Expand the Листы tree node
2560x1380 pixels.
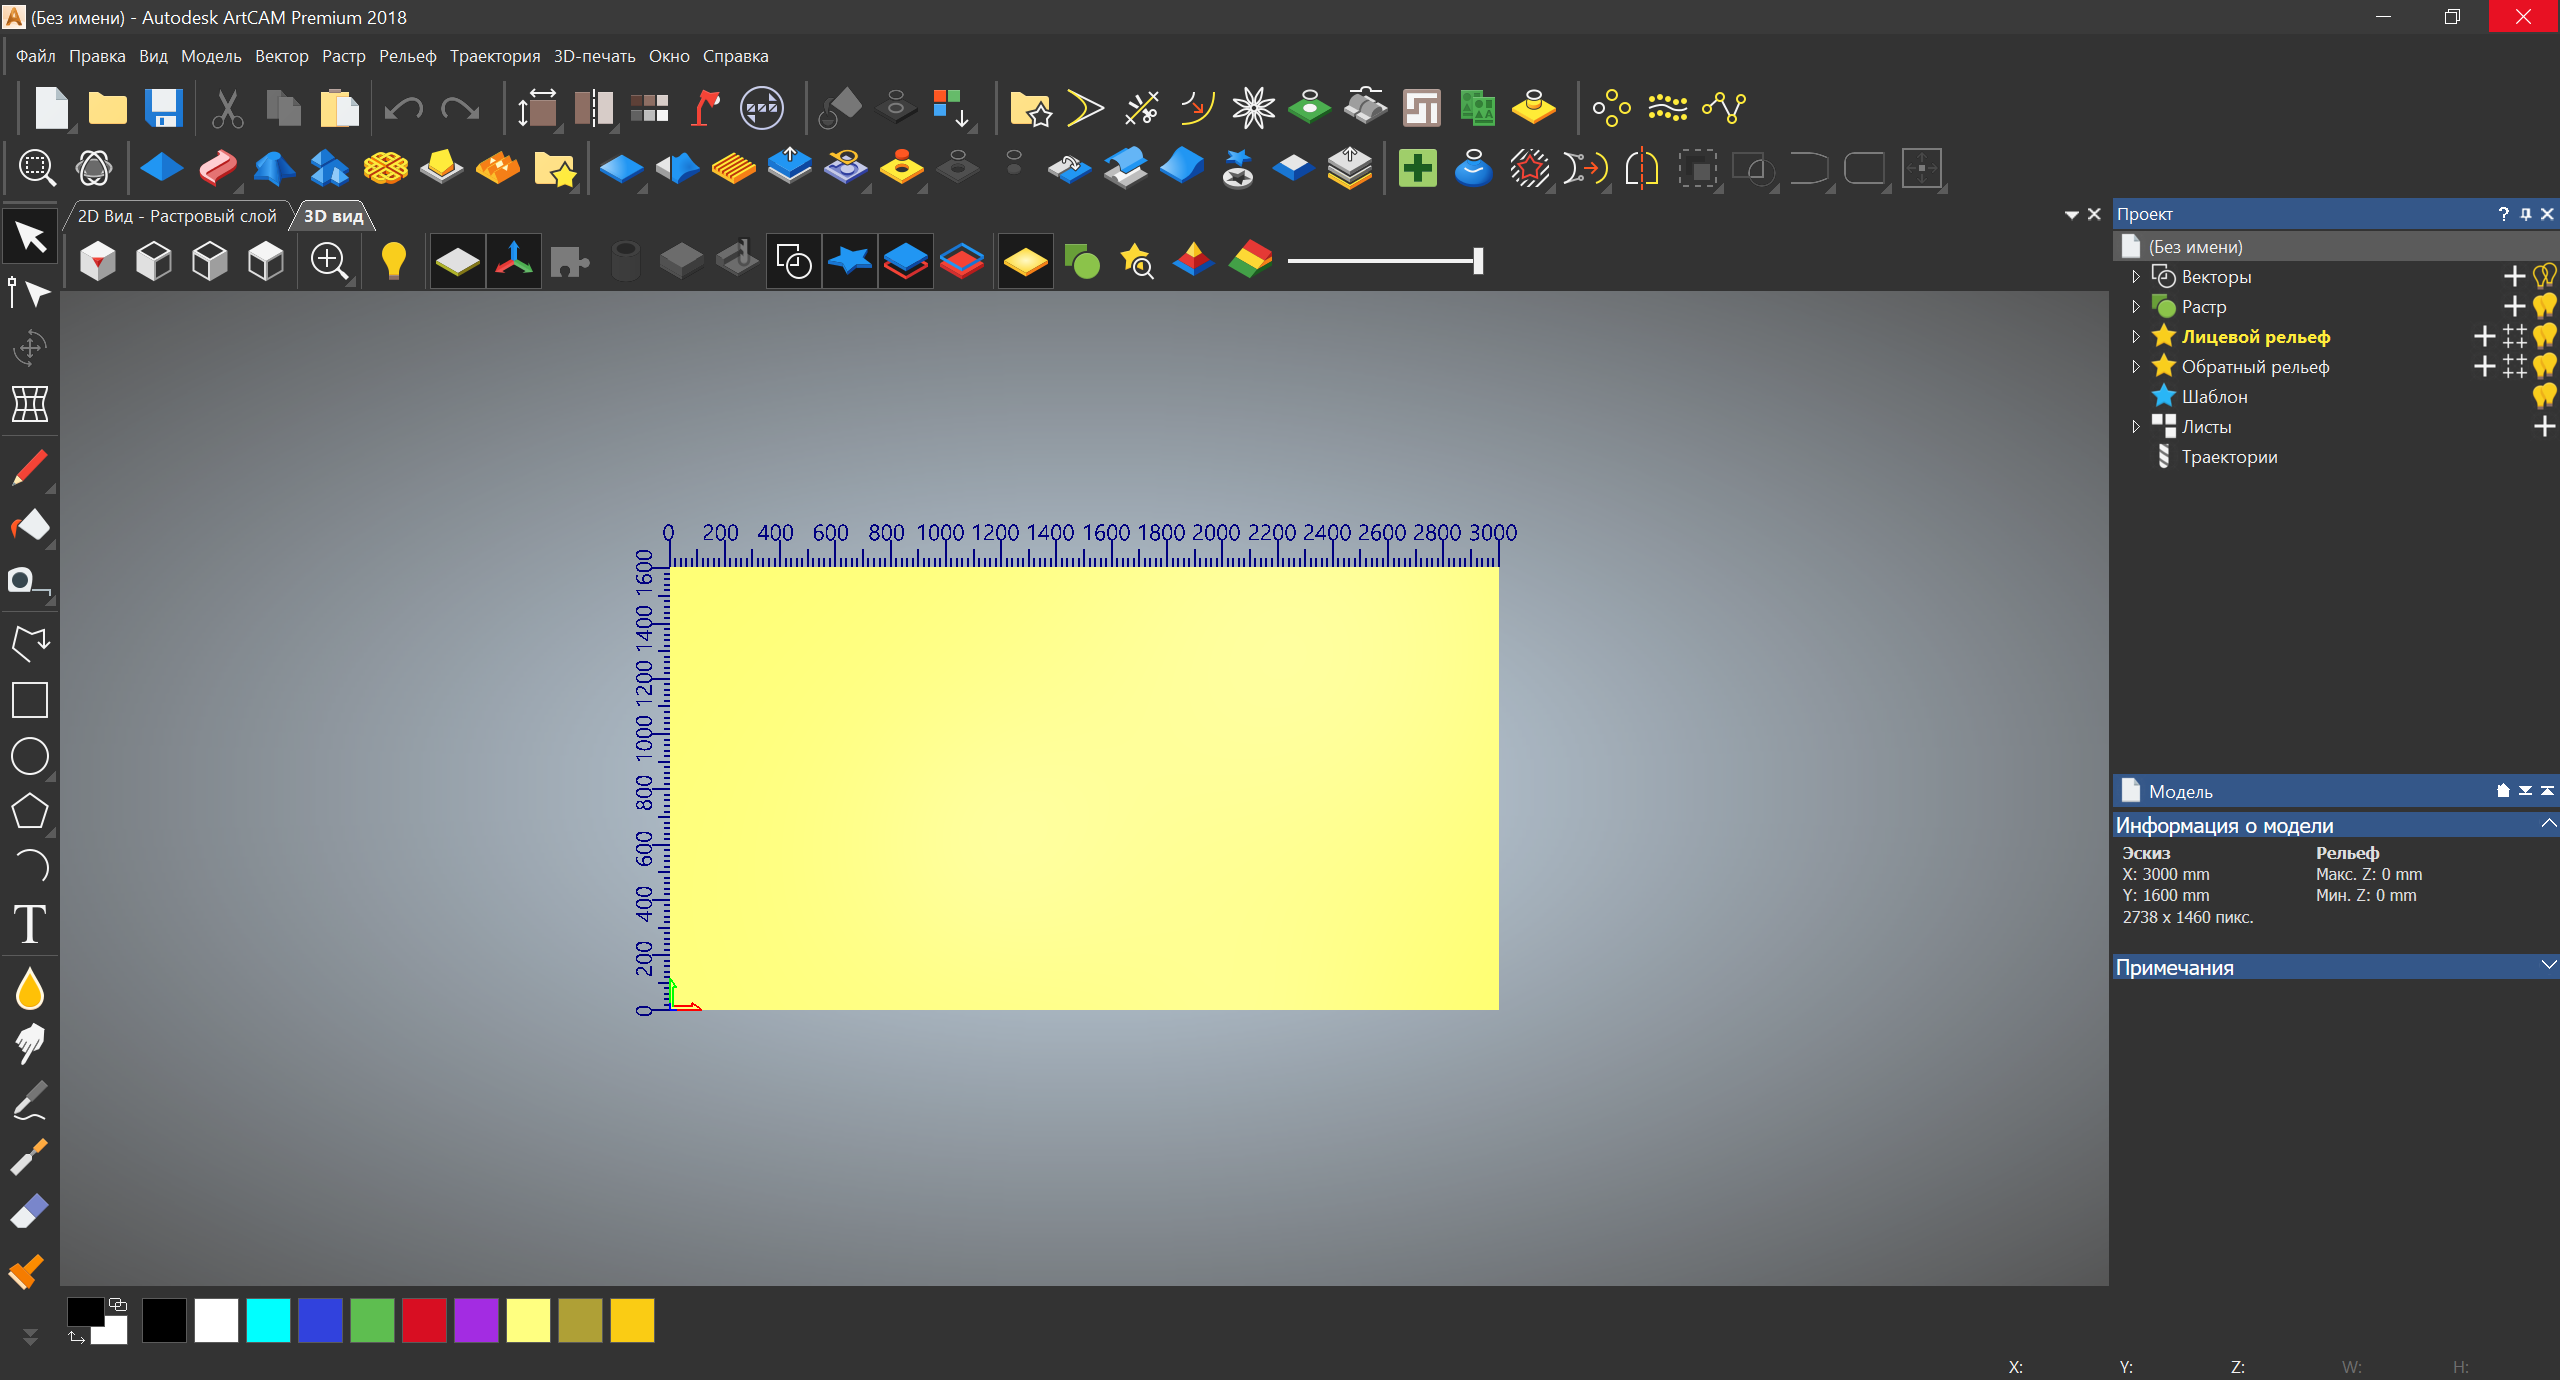2136,427
